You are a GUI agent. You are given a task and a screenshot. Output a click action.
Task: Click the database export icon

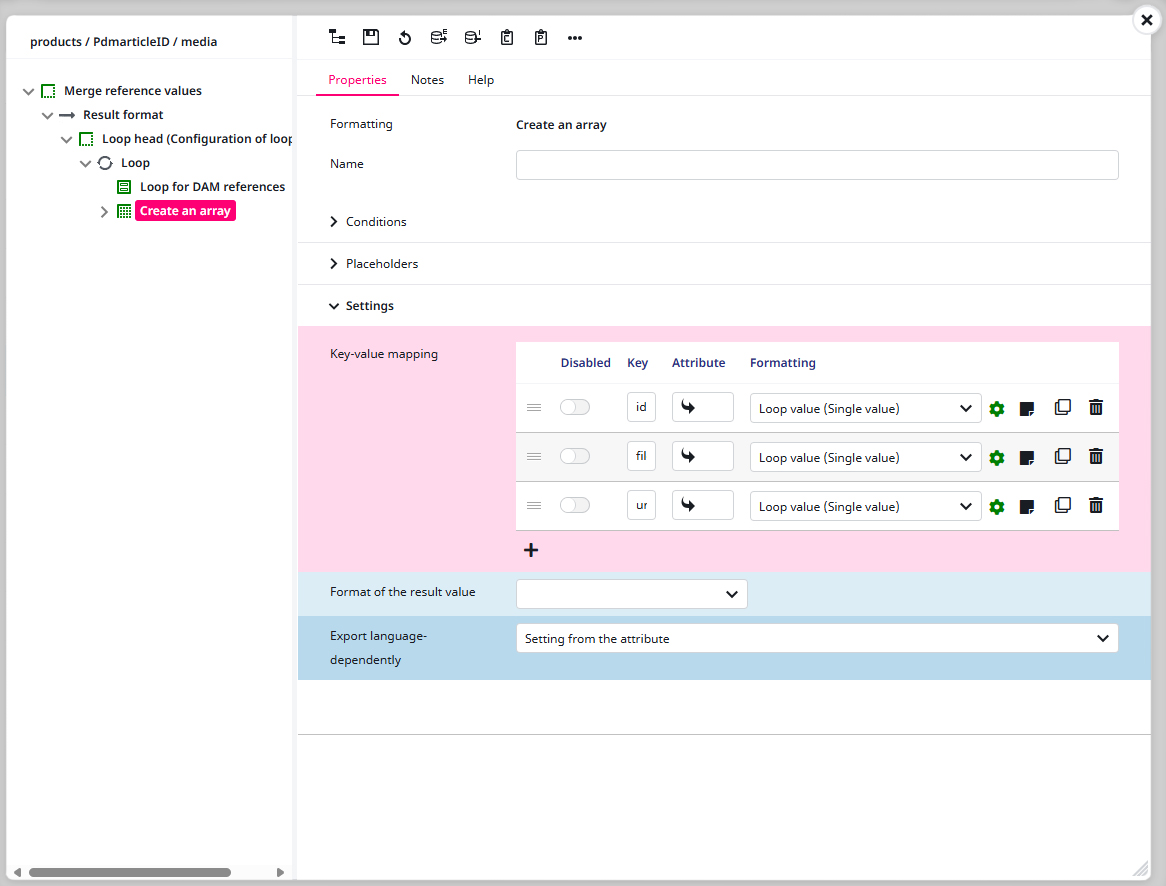click(x=439, y=37)
